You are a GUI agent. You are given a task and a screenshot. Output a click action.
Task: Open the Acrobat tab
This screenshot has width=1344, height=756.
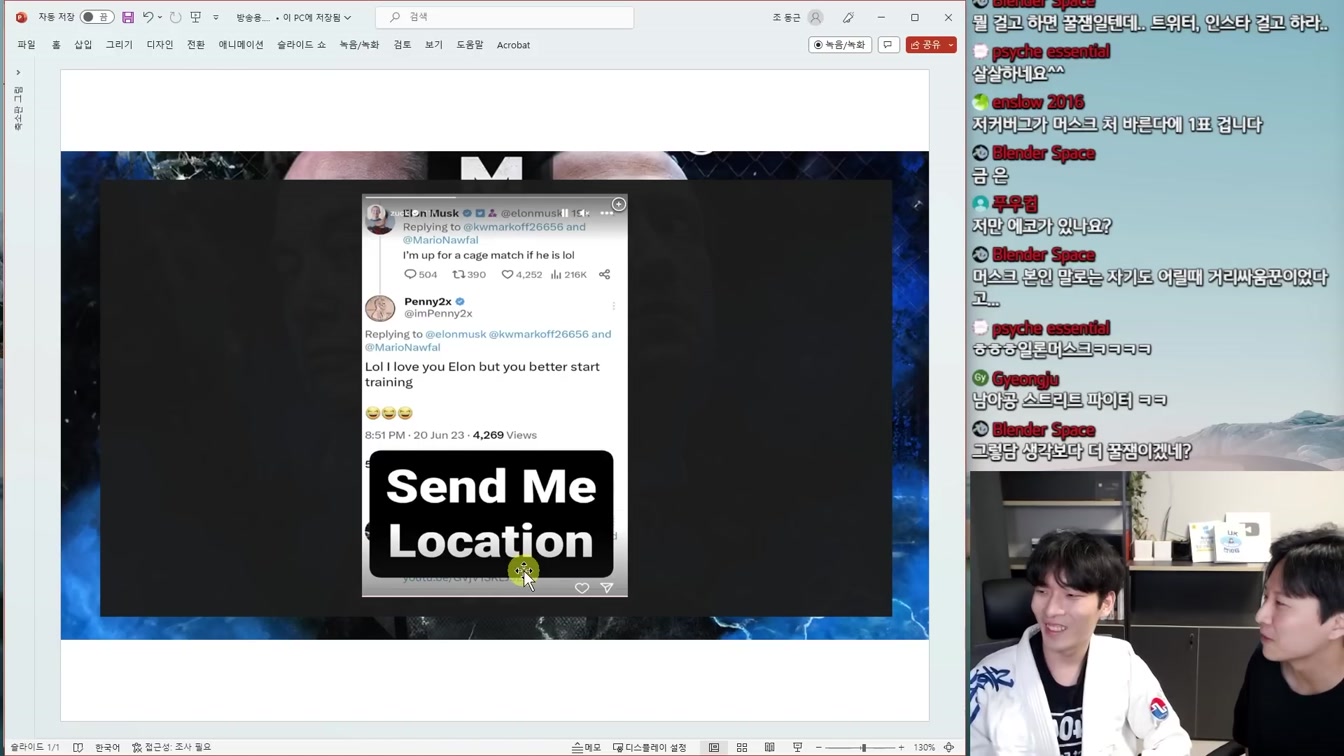pos(513,45)
